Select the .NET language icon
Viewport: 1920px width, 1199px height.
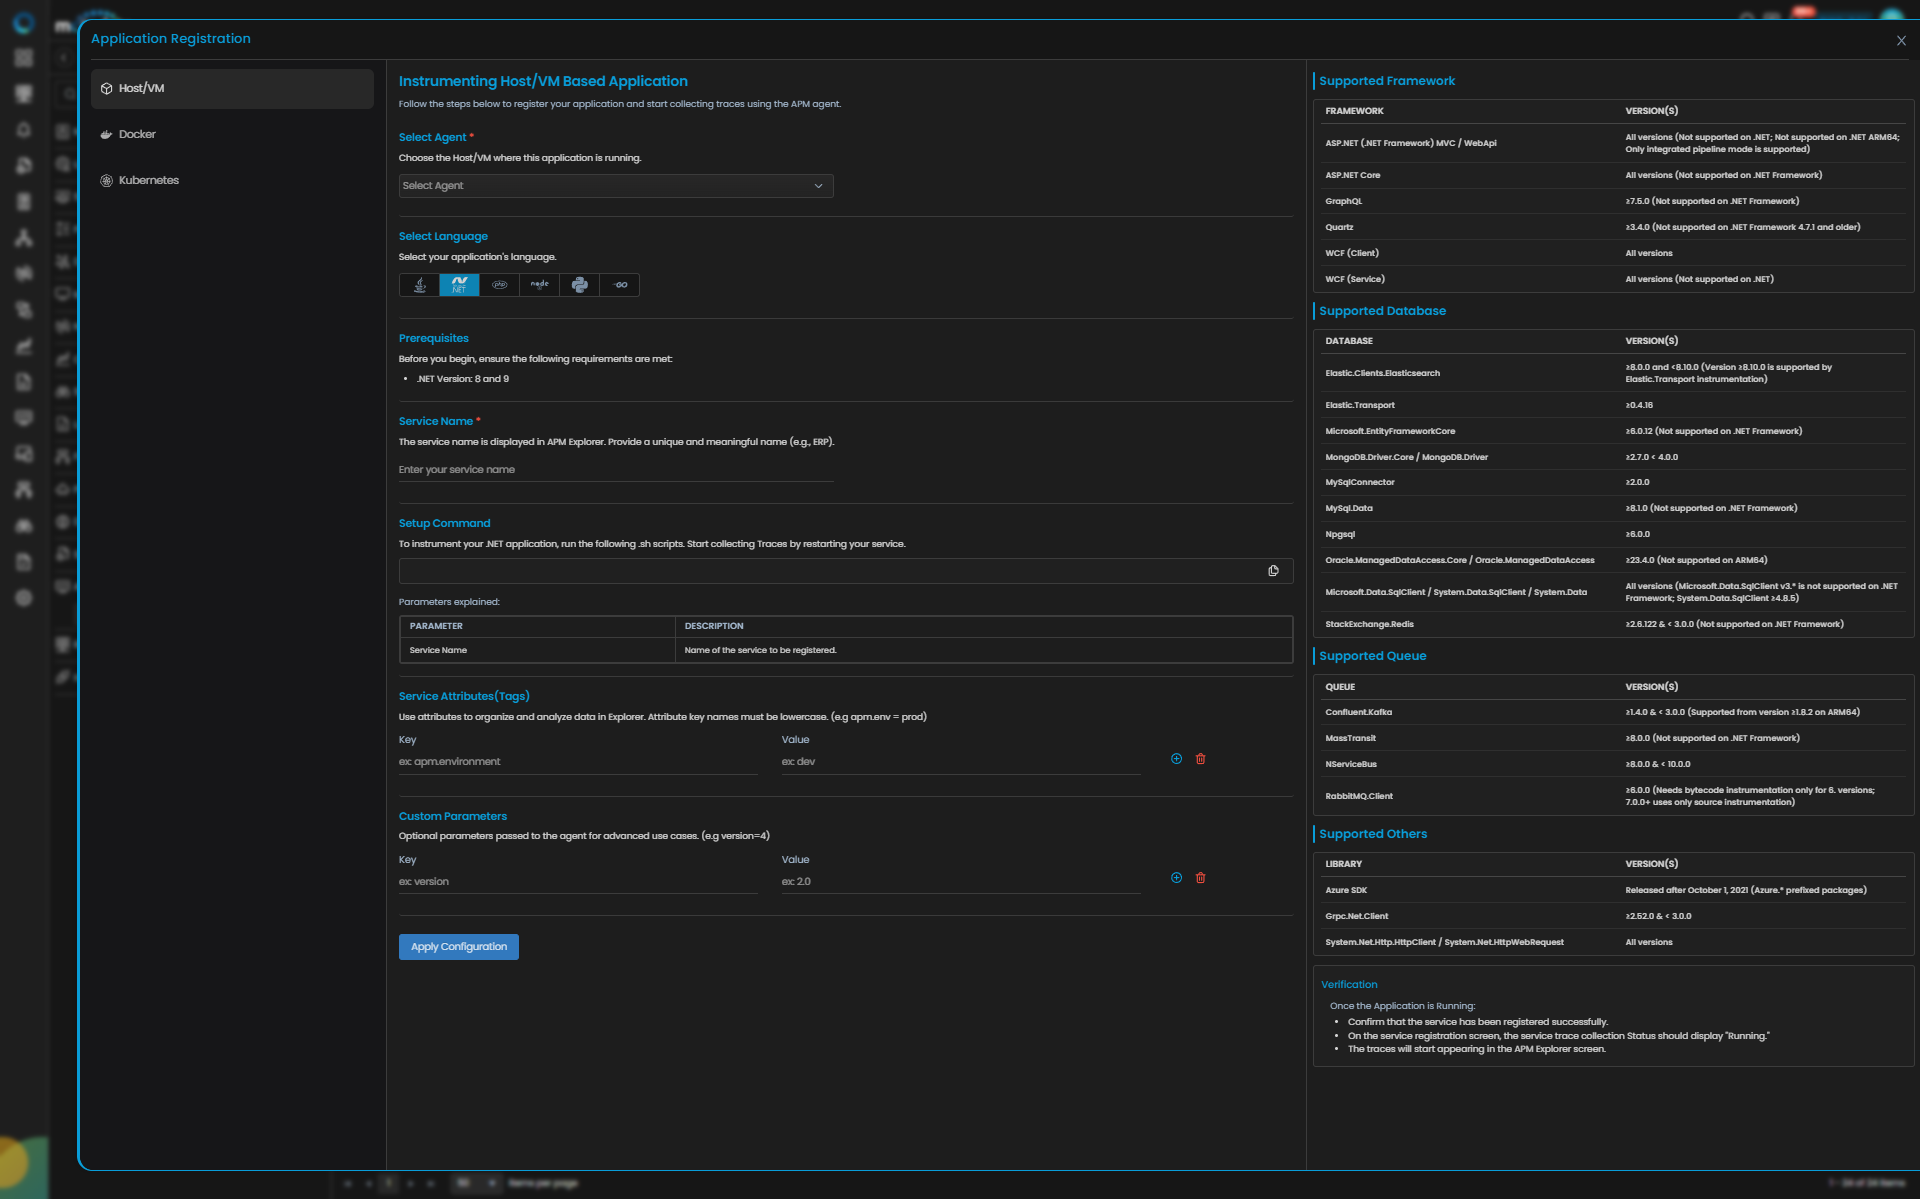(x=459, y=285)
